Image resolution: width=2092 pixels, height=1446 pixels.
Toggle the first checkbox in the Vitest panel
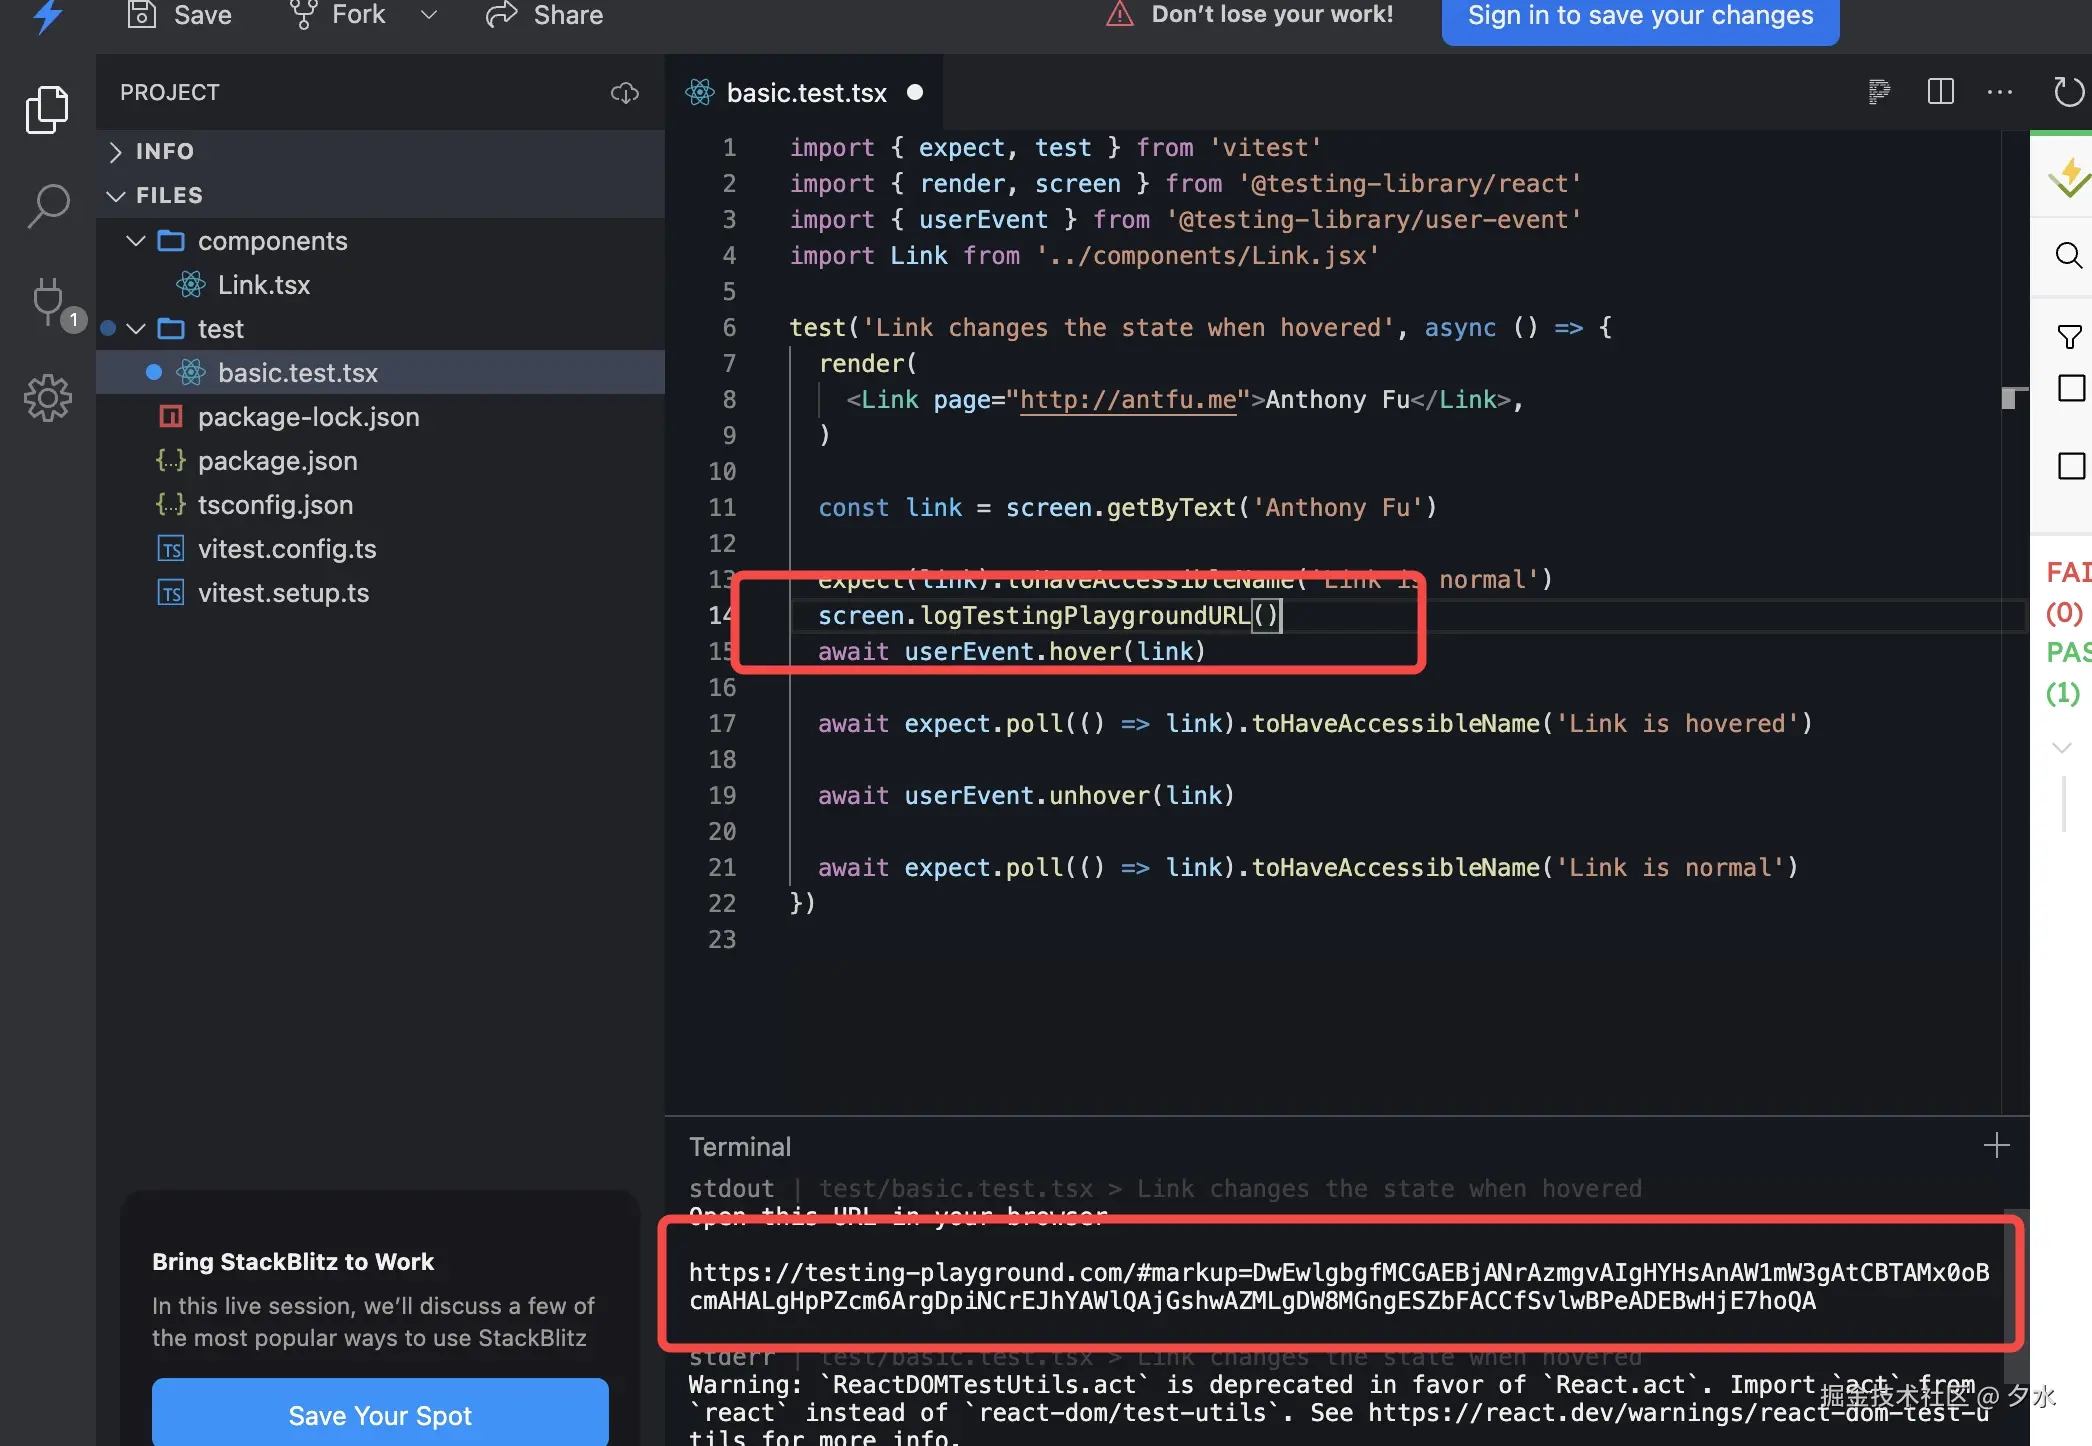click(x=2071, y=388)
